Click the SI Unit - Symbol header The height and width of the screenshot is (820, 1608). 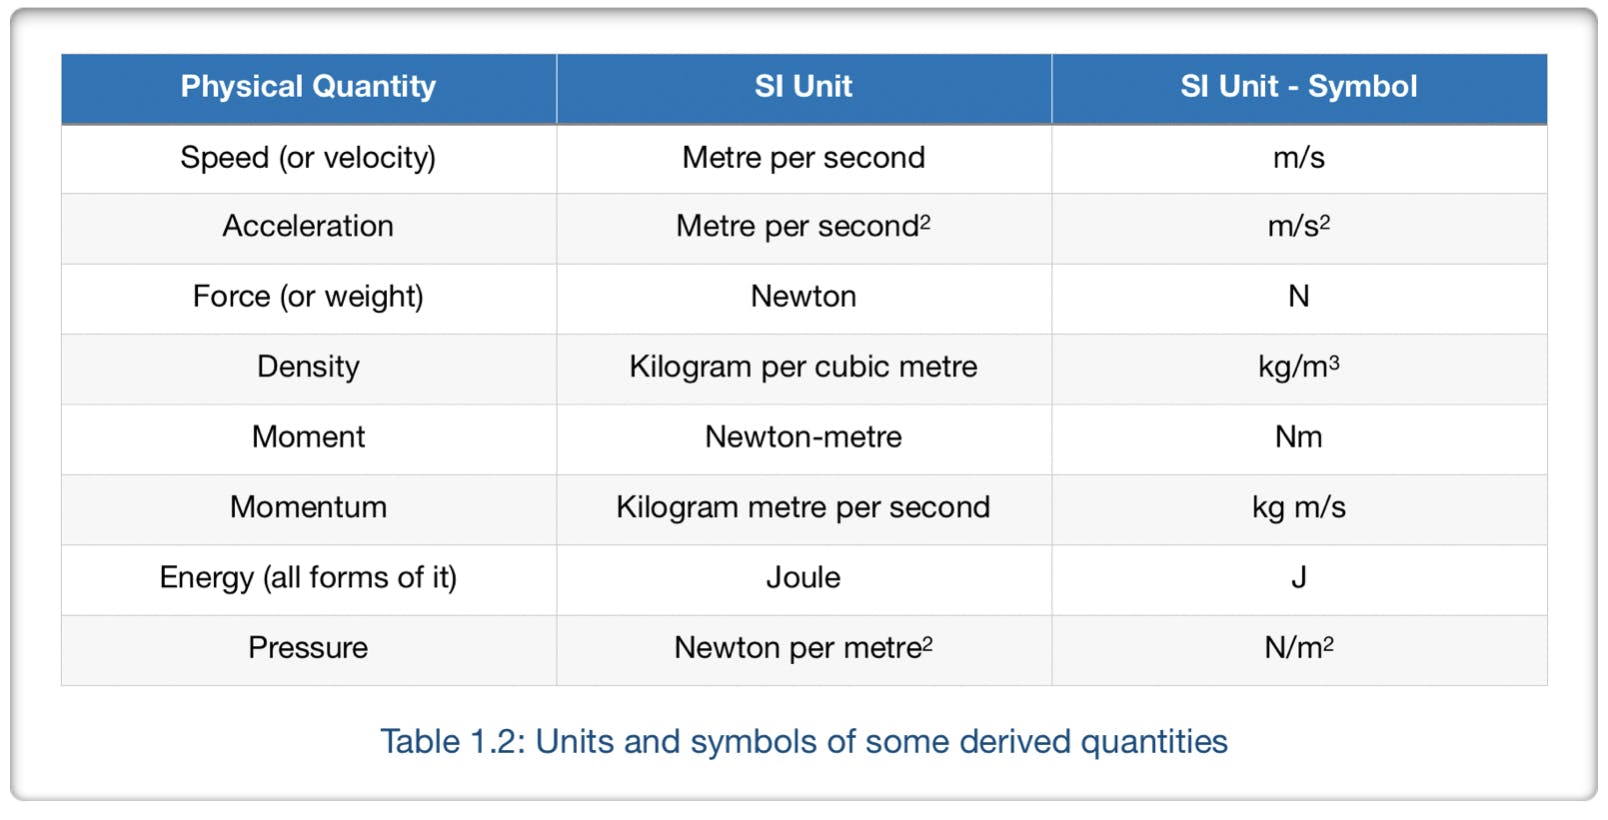point(1298,87)
